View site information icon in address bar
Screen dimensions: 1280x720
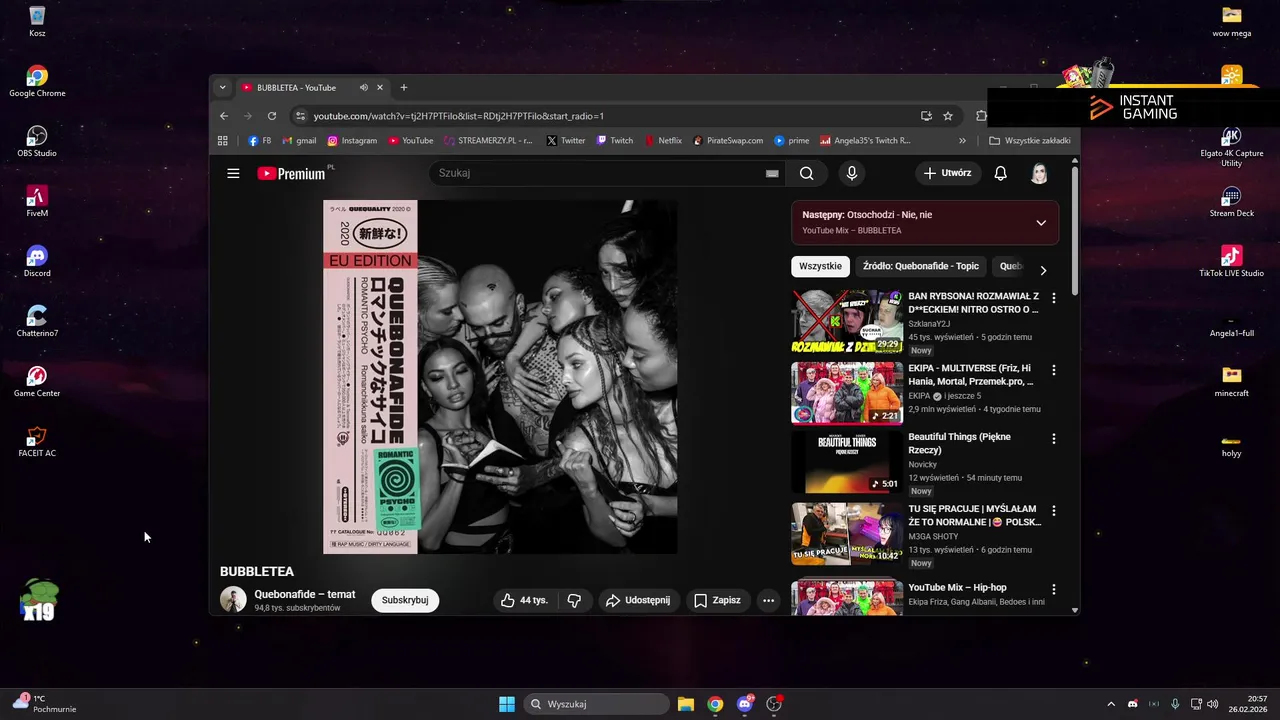(300, 116)
